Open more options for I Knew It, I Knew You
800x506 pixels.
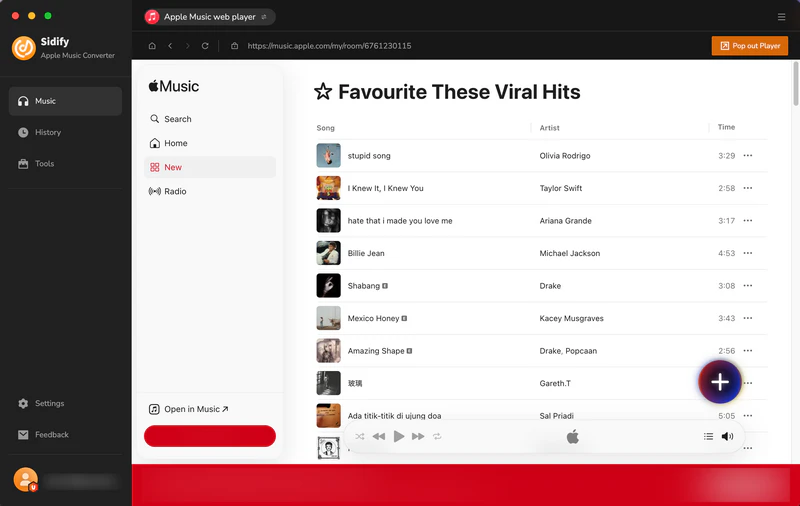click(748, 188)
